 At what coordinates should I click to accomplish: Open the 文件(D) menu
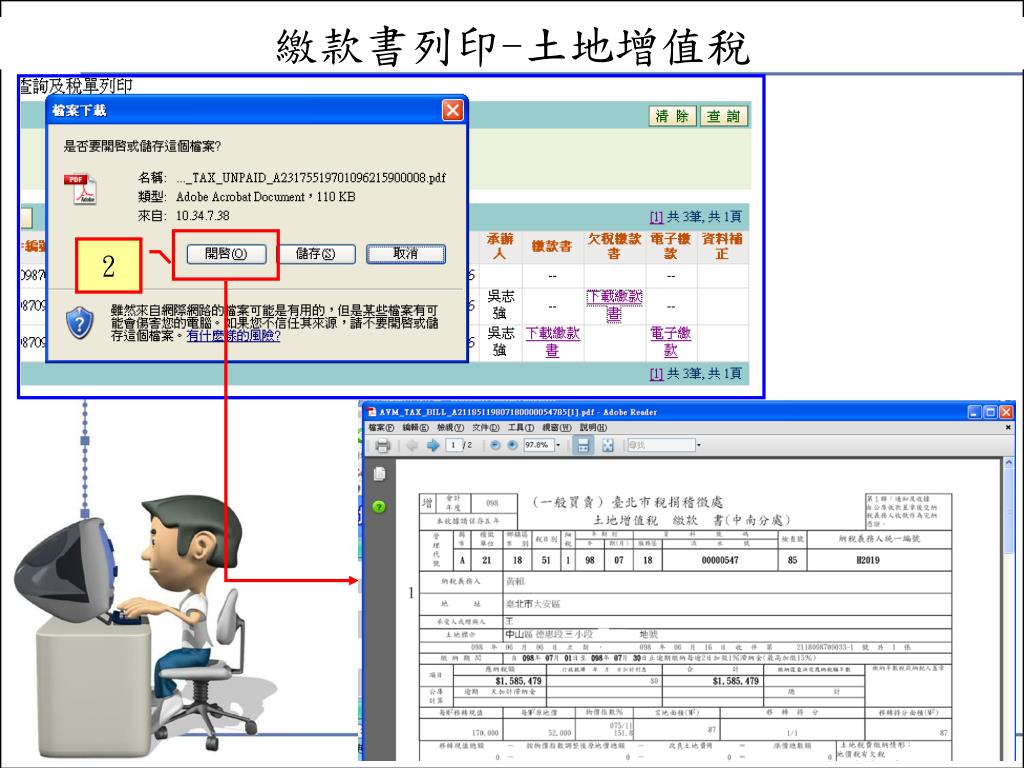(486, 428)
